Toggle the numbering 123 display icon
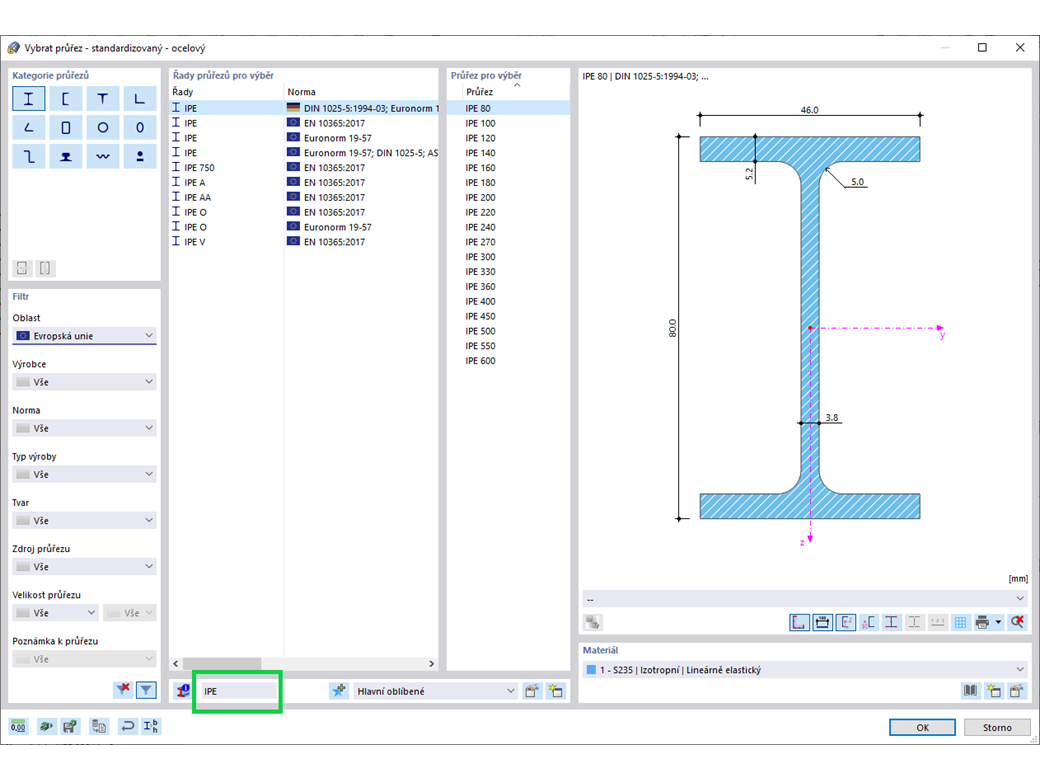 coord(938,622)
